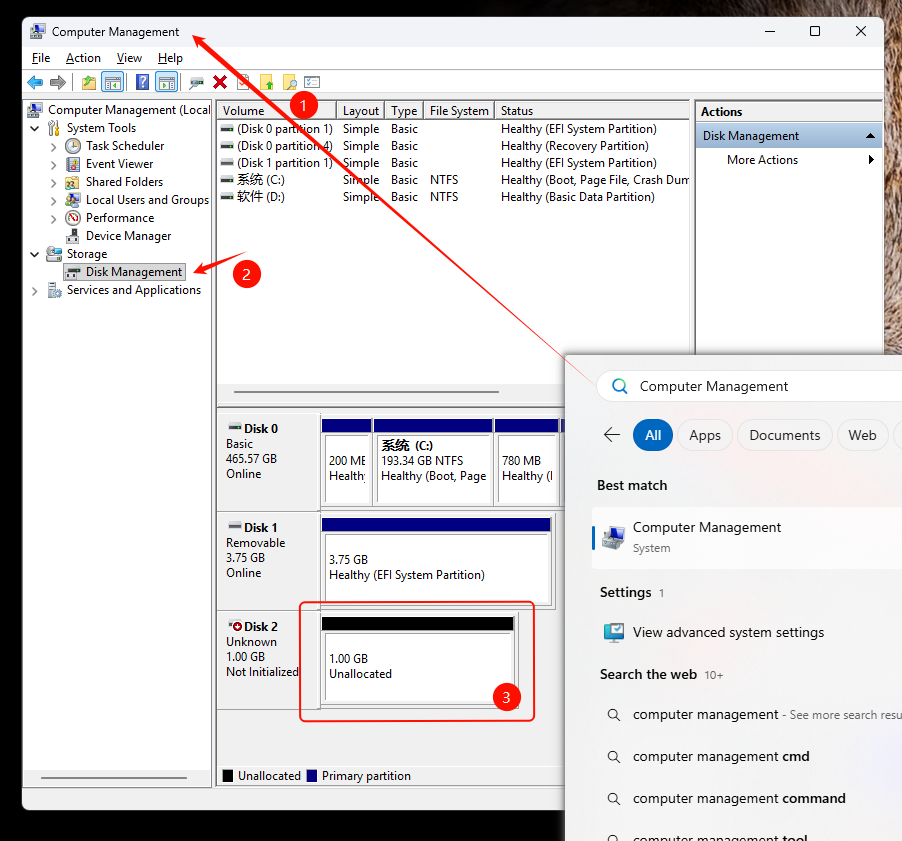Open Device Manager in the tree
The height and width of the screenshot is (841, 902).
[128, 236]
